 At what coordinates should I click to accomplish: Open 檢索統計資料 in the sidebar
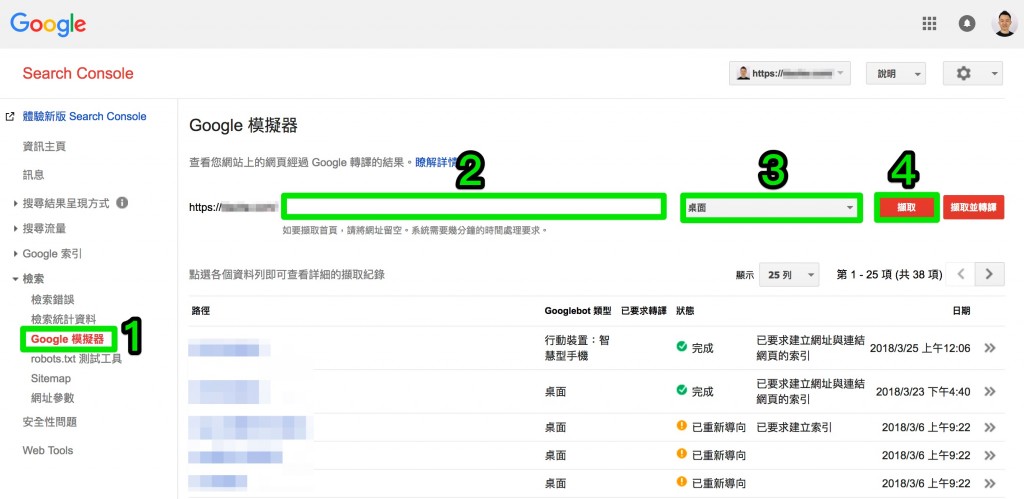click(x=63, y=319)
